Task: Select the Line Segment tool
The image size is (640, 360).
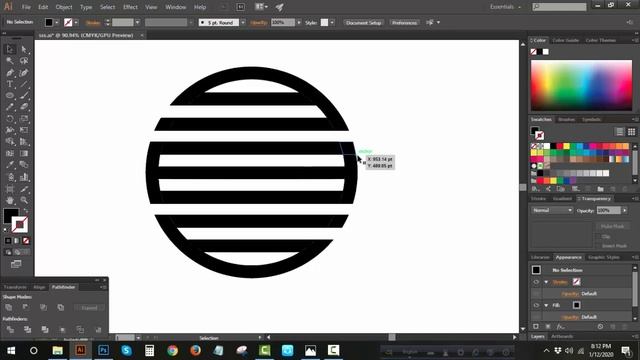Action: (24, 84)
